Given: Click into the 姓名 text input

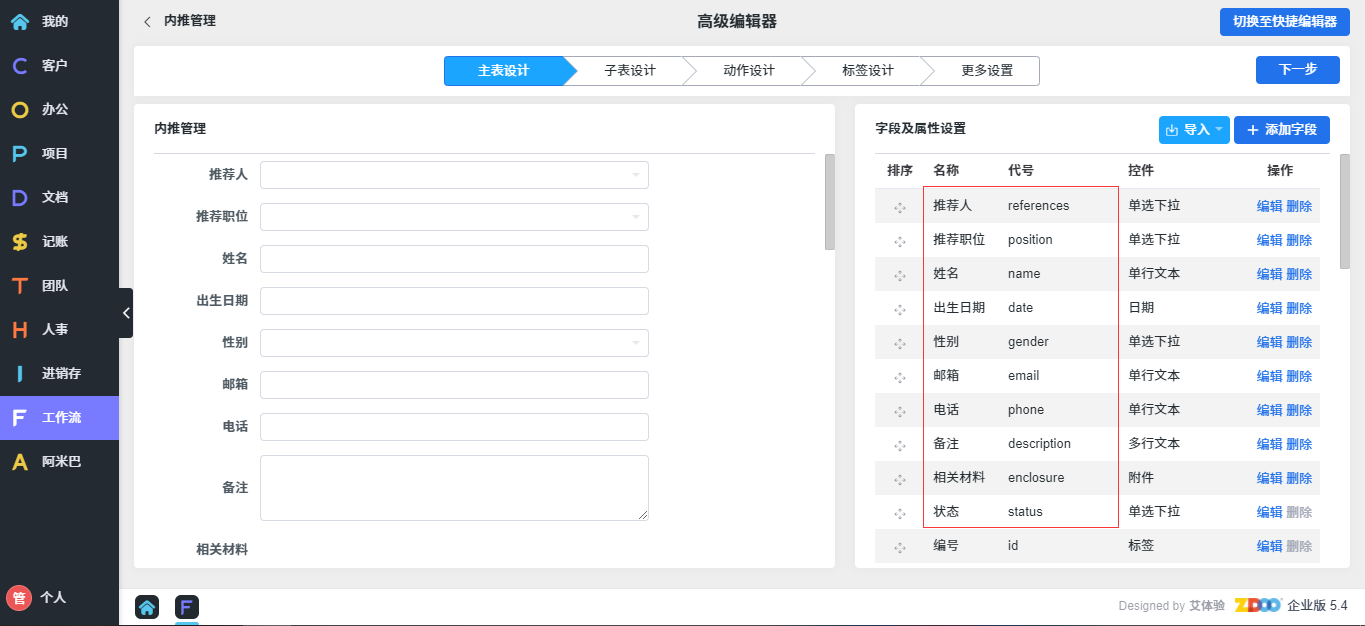Looking at the screenshot, I should (x=454, y=259).
